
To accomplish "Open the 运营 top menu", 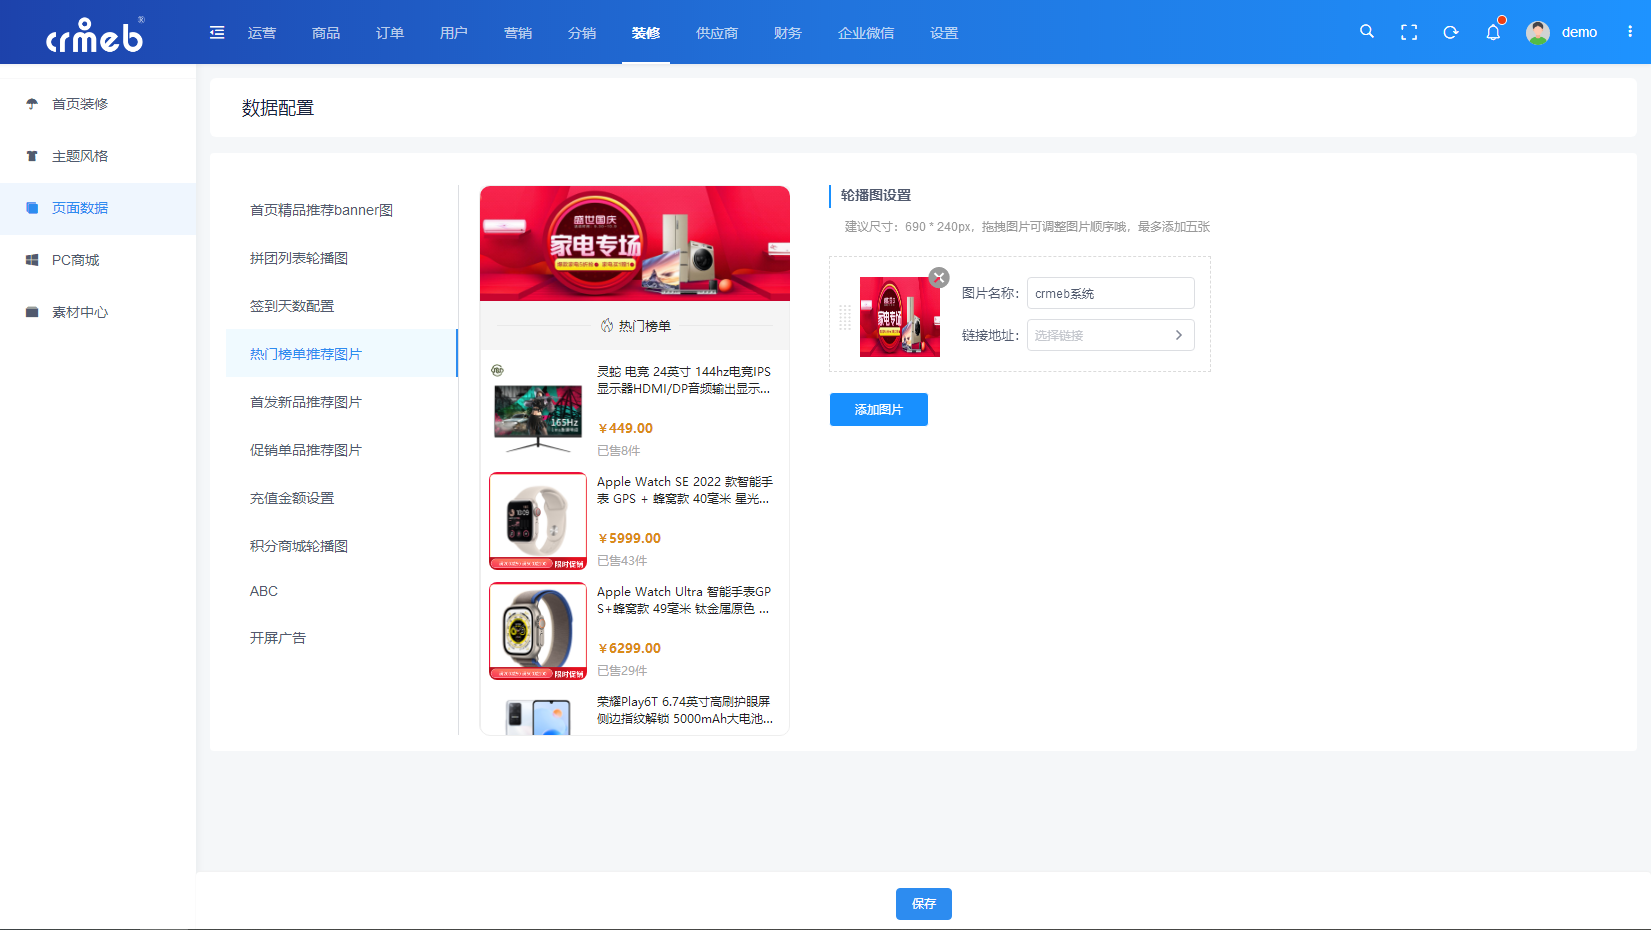I will click(262, 33).
